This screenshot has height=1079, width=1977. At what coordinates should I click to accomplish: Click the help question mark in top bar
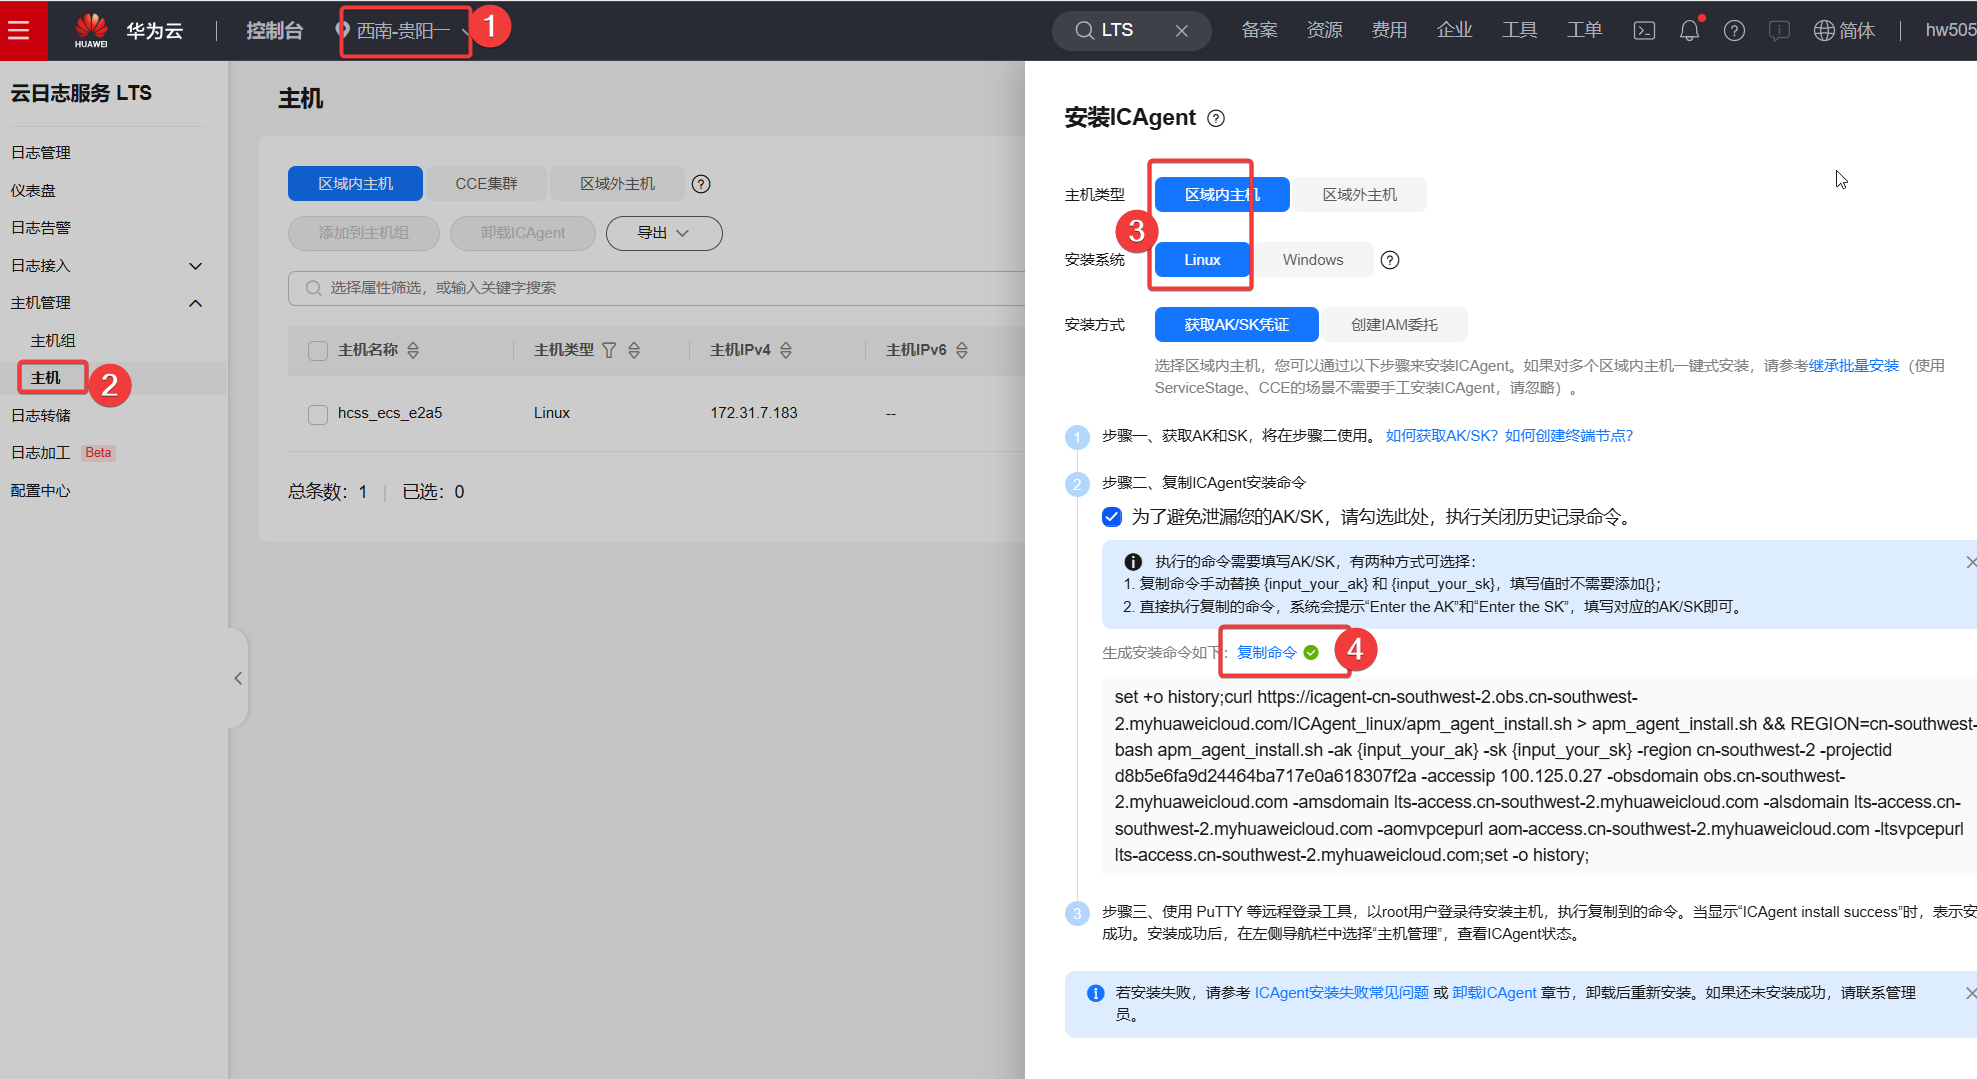[x=1734, y=30]
